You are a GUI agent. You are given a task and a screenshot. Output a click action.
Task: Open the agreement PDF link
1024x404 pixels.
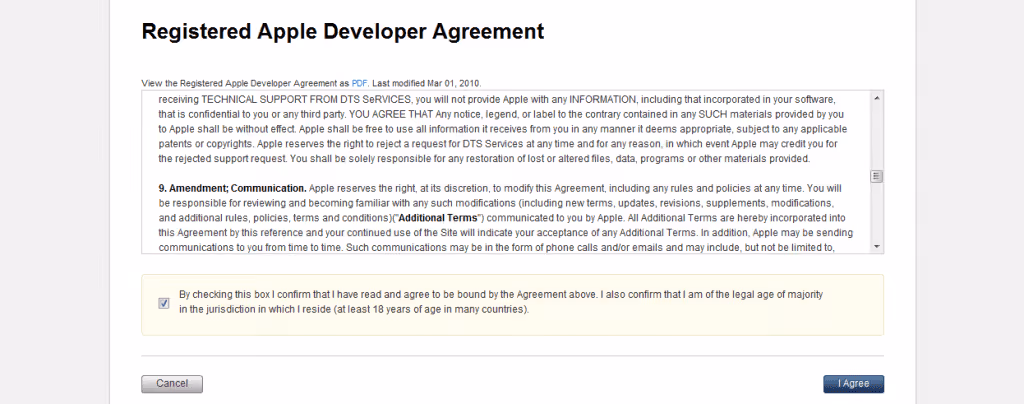coord(359,84)
